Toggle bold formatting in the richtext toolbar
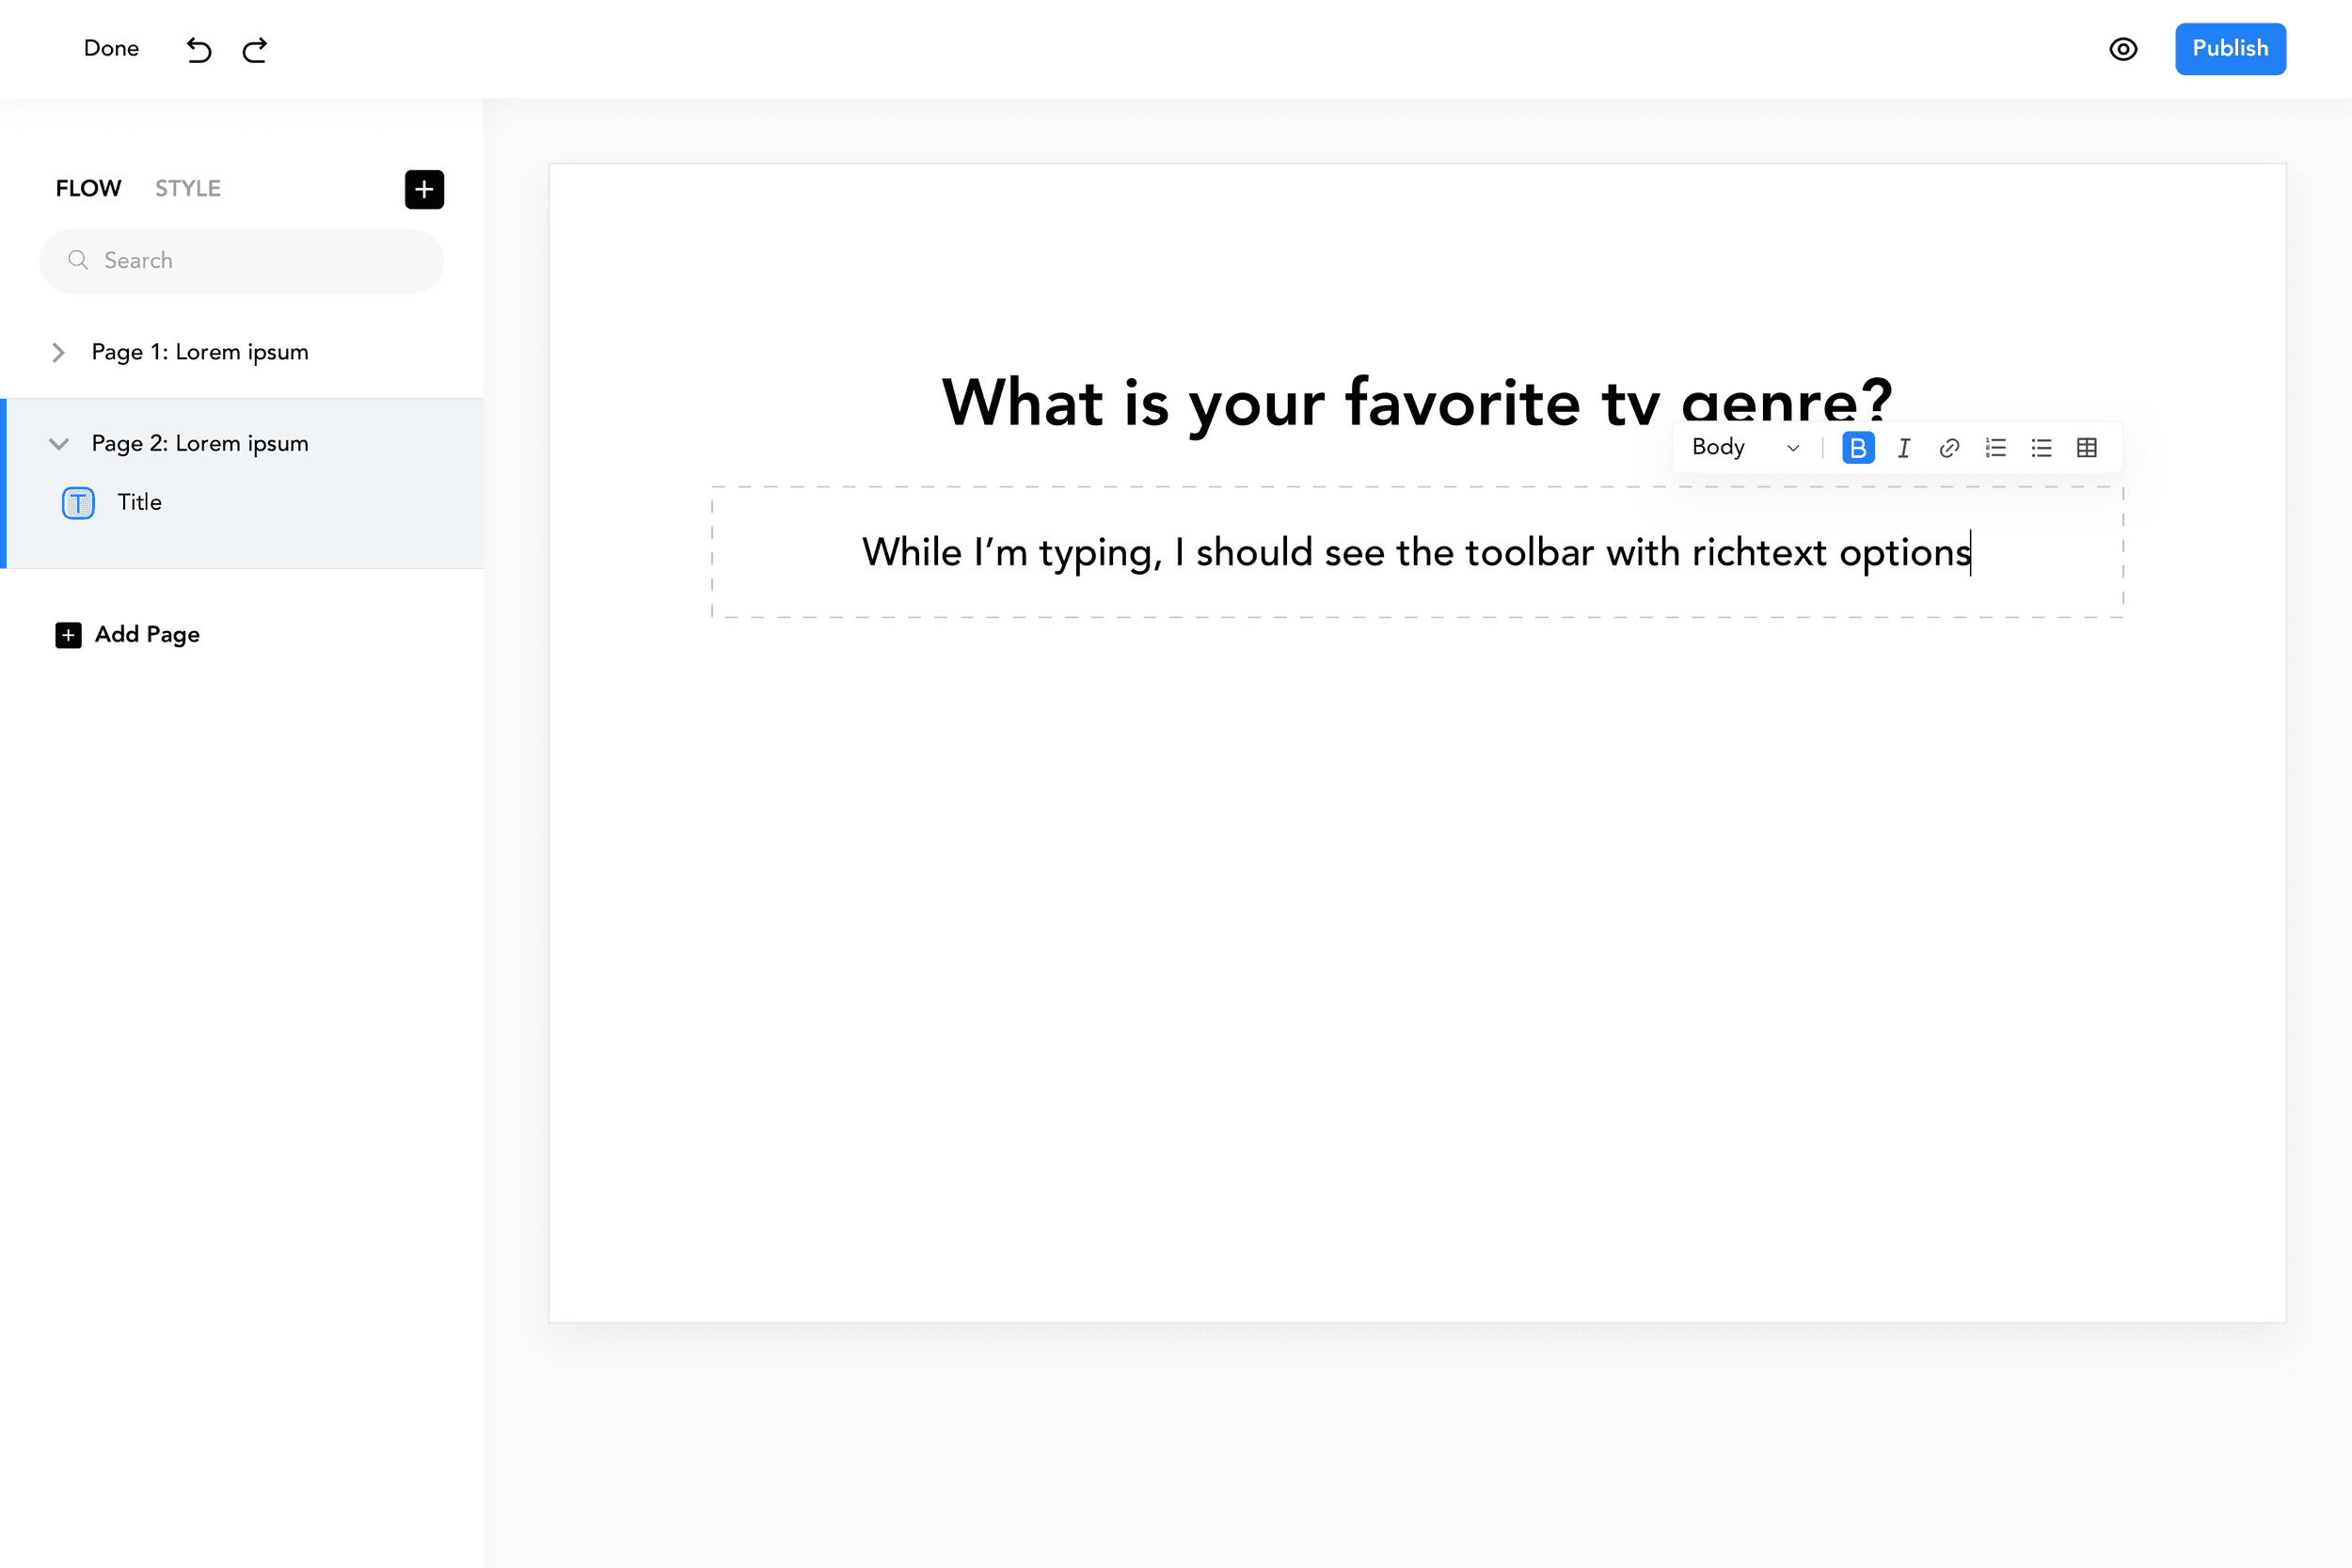The image size is (2352, 1568). (x=1858, y=448)
